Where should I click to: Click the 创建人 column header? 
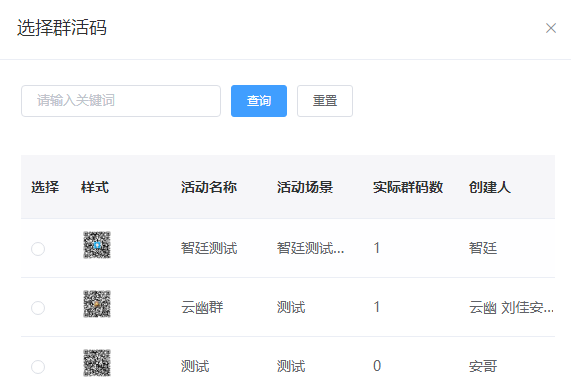point(490,187)
